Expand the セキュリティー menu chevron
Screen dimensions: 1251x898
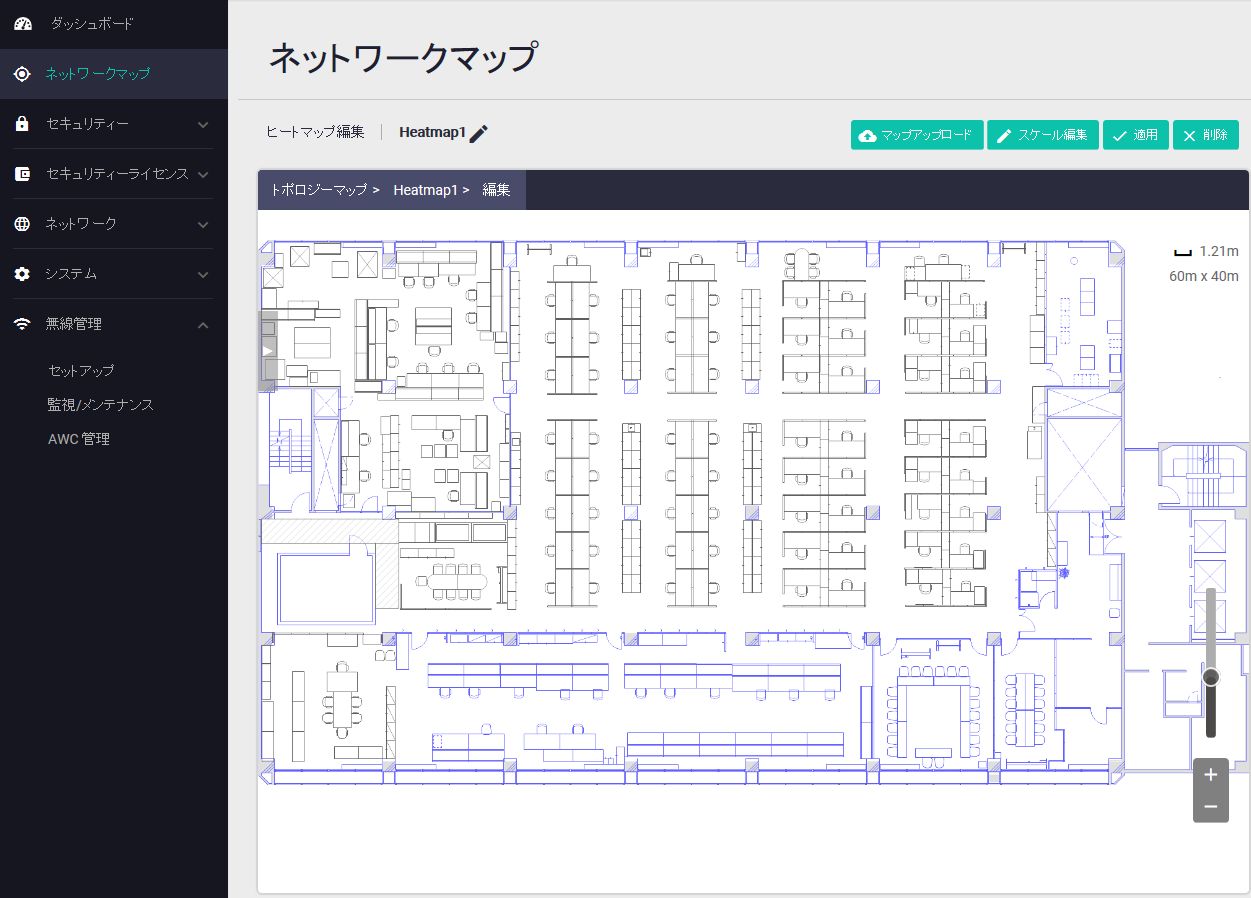point(203,125)
